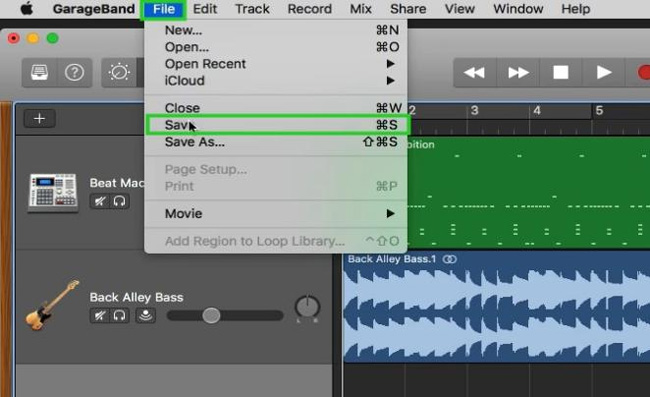Screen dimensions: 650x397
Task: Select the Beat Machine instrument icon
Action: (53, 192)
